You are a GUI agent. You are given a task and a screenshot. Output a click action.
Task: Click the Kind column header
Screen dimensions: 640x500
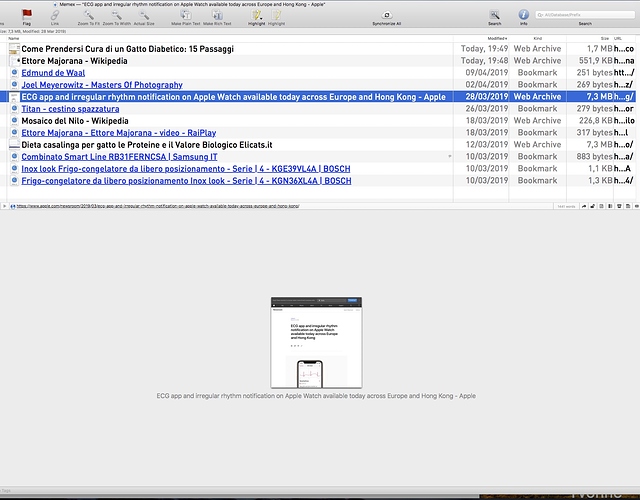(x=537, y=37)
